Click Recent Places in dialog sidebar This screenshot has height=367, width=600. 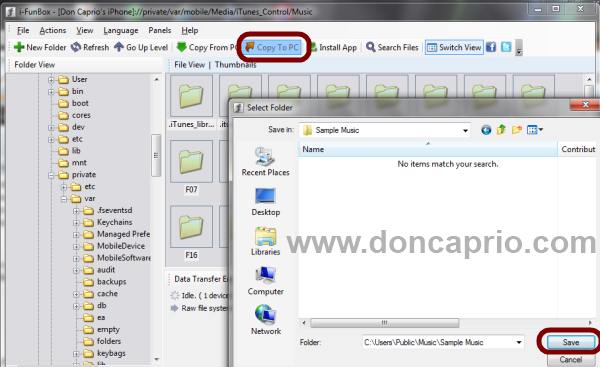(x=265, y=161)
